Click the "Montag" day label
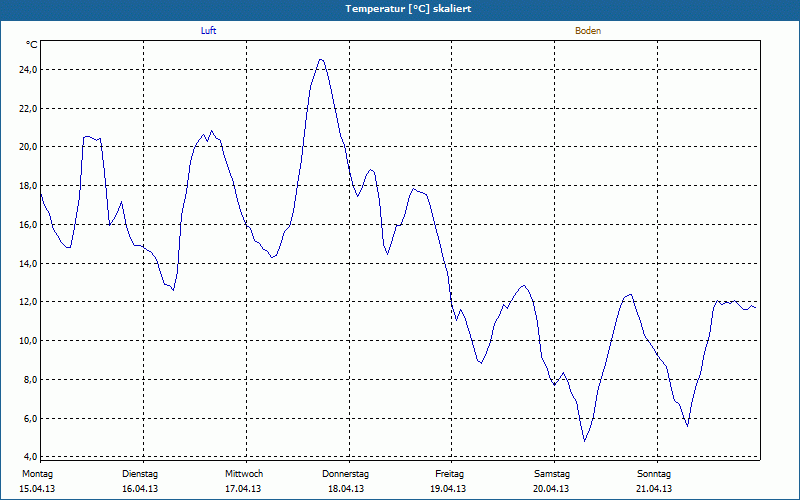 point(37,474)
